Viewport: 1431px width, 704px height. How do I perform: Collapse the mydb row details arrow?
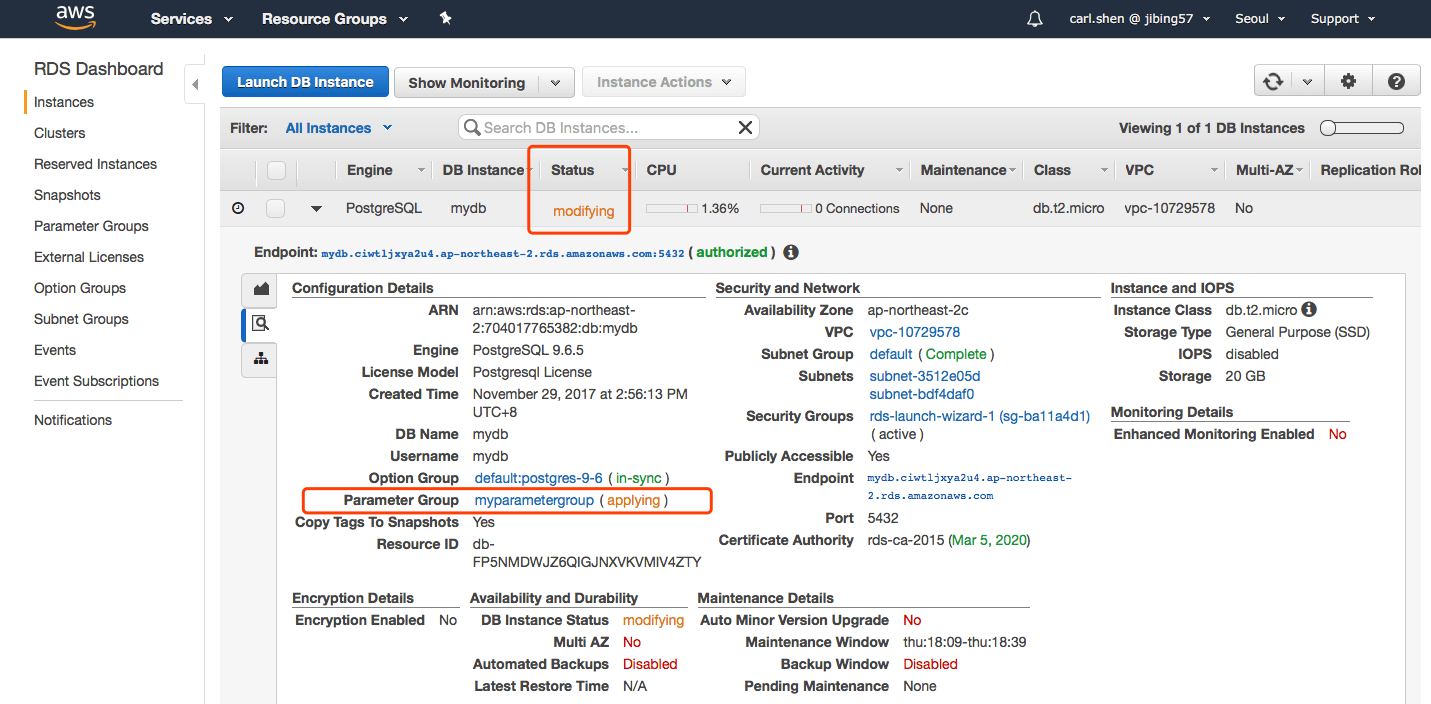coord(317,208)
